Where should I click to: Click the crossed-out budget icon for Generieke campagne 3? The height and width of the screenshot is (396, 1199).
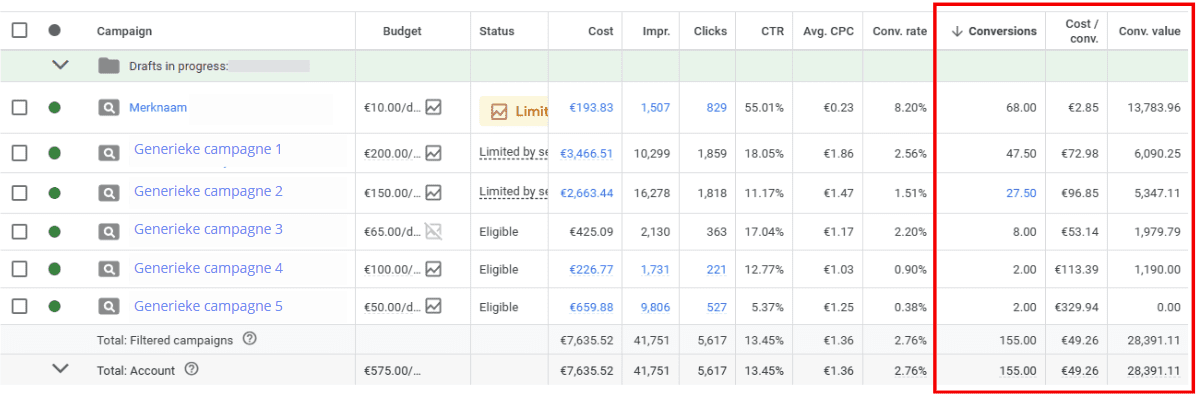click(x=434, y=231)
